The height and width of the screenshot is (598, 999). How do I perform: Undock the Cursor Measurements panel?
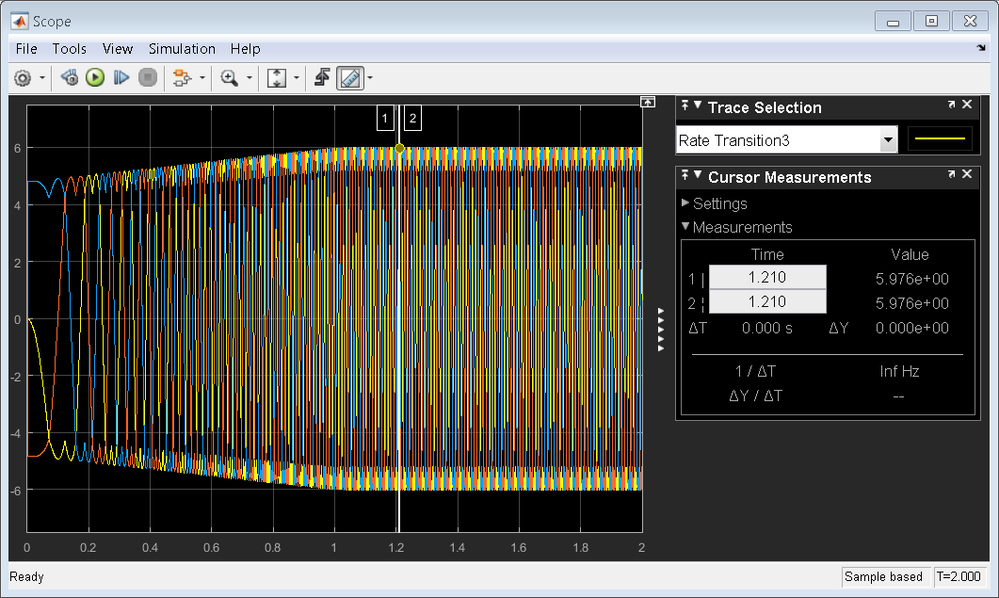point(951,174)
